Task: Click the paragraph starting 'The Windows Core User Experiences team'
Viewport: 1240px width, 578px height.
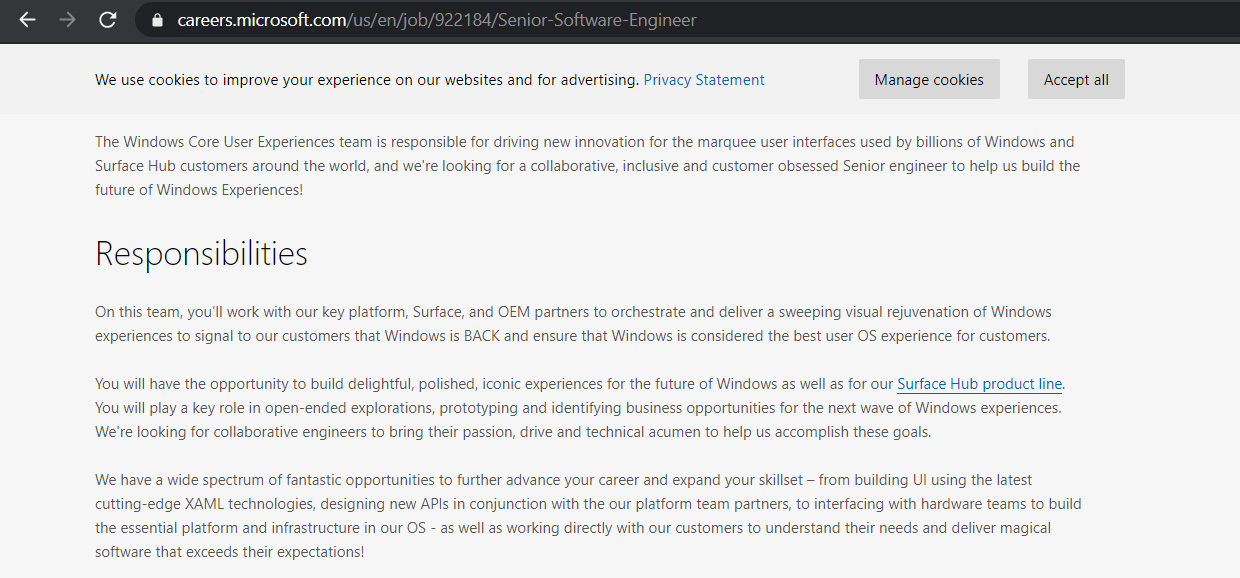Action: coord(588,166)
